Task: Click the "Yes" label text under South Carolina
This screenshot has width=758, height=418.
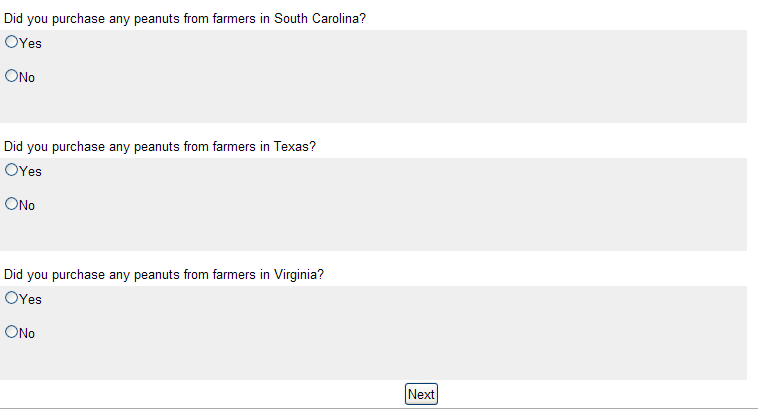Action: click(30, 44)
